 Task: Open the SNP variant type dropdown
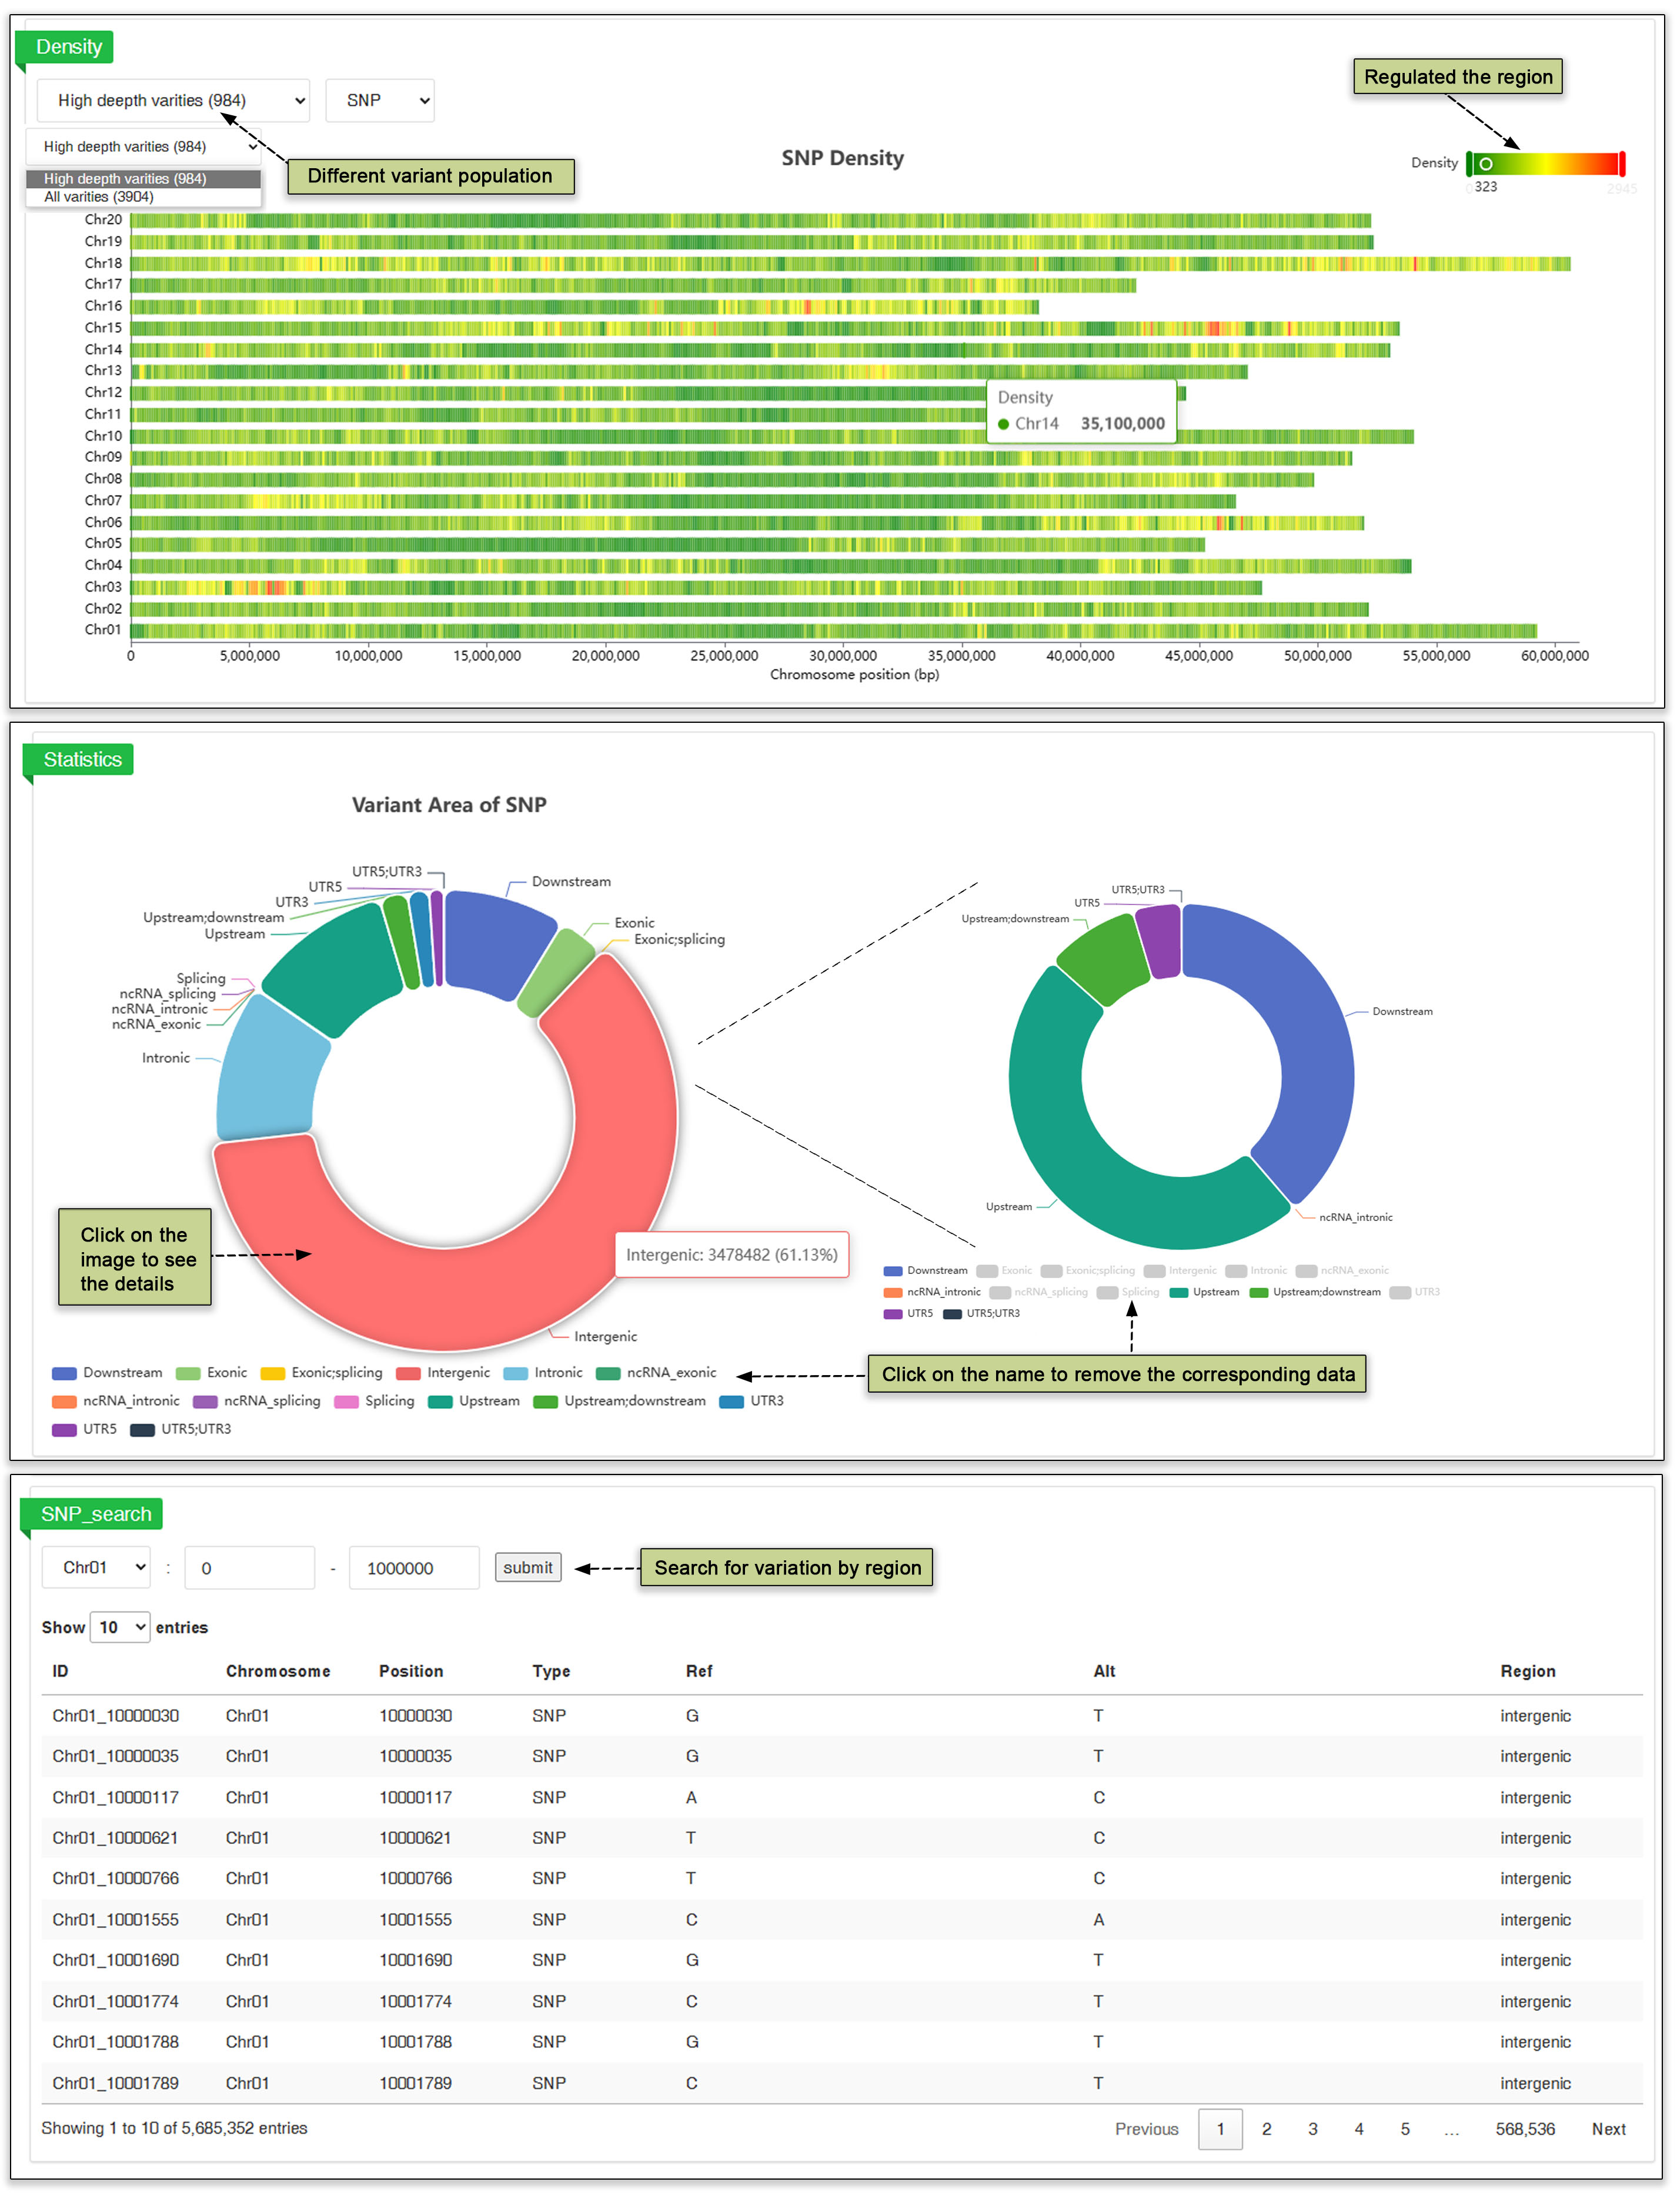click(x=380, y=101)
